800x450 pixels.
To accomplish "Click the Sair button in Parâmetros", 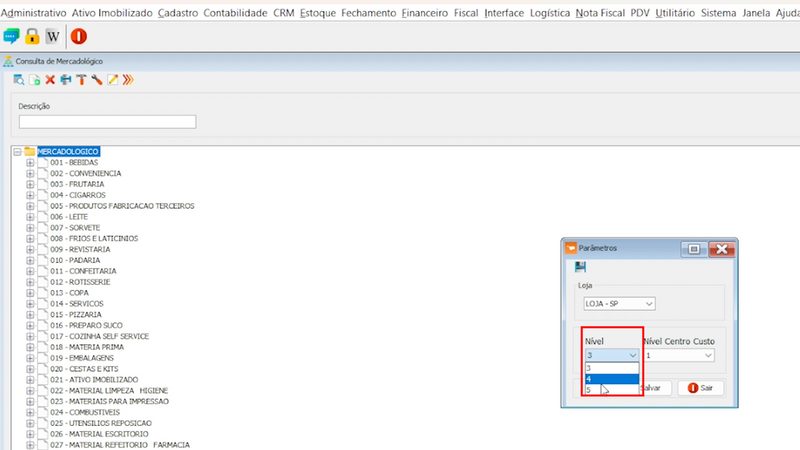I will click(x=700, y=387).
